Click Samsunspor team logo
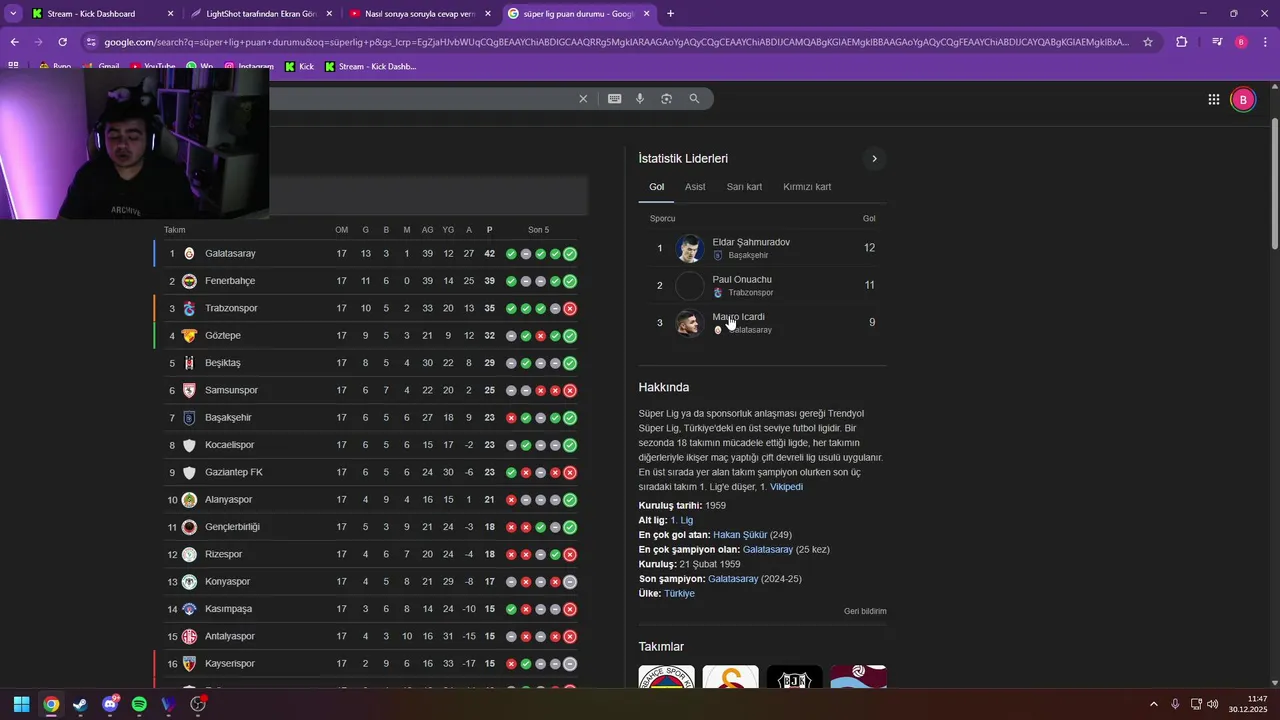 tap(189, 390)
